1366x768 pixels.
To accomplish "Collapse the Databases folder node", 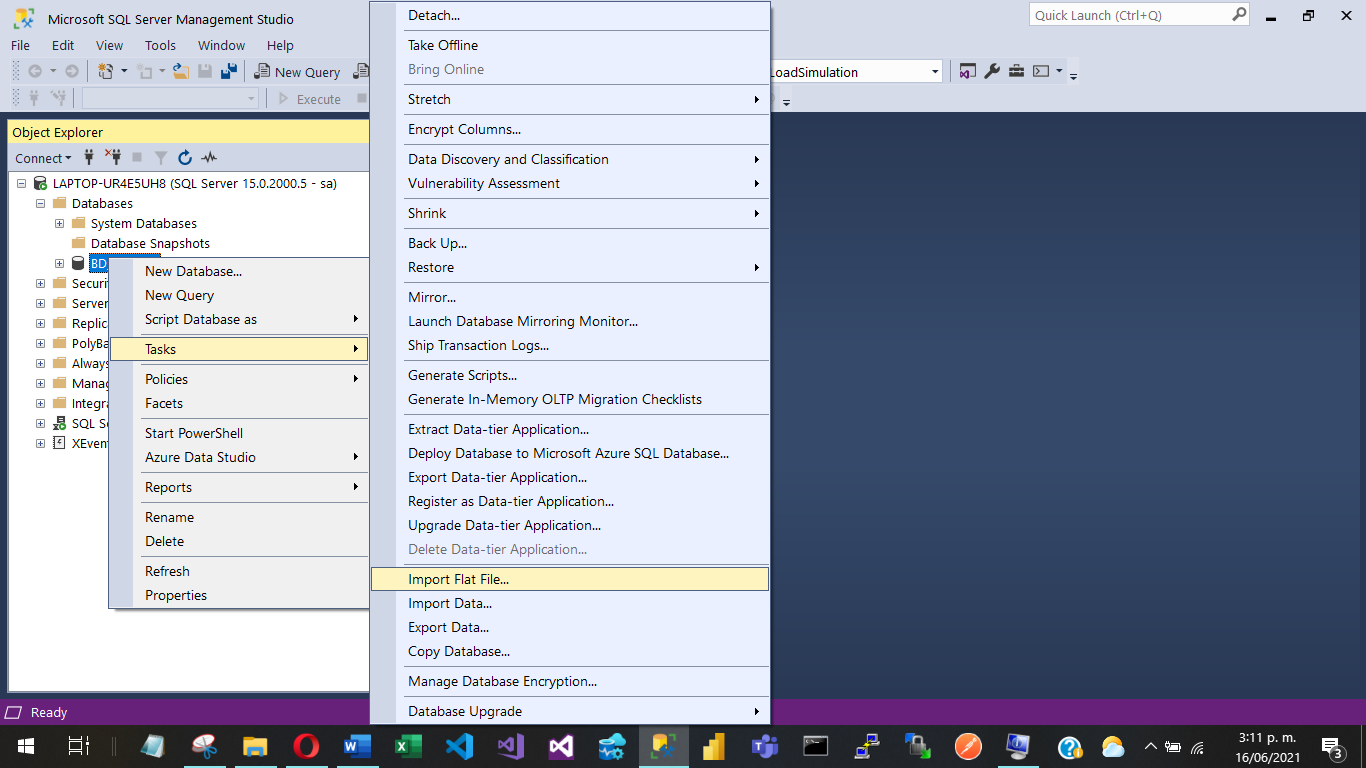I will pos(41,204).
